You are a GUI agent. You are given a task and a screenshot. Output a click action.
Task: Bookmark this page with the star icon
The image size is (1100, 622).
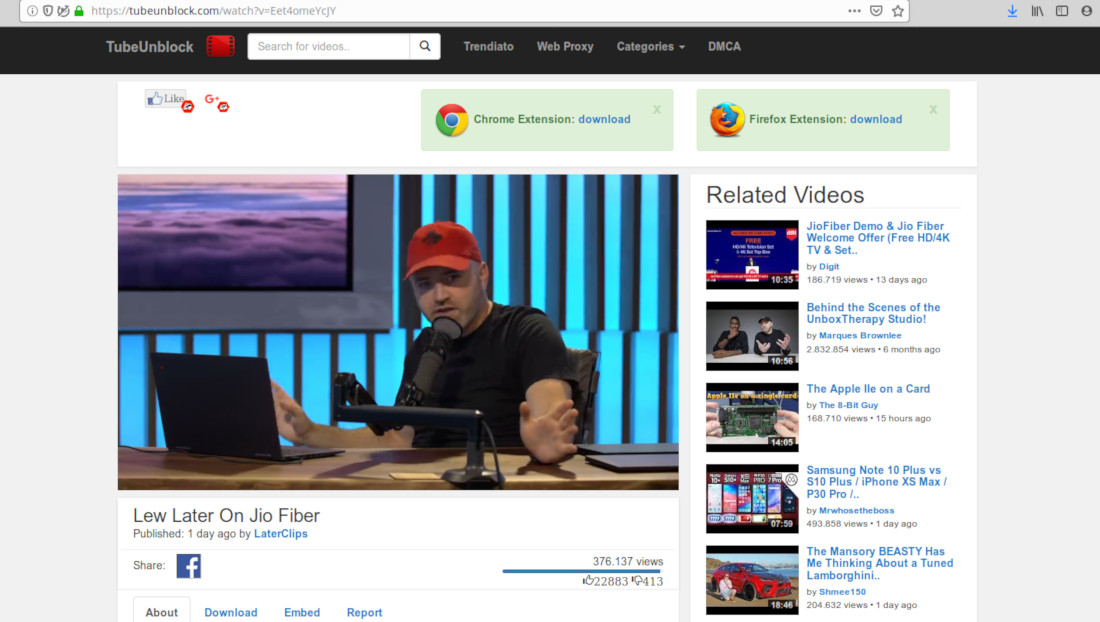pyautogui.click(x=898, y=11)
